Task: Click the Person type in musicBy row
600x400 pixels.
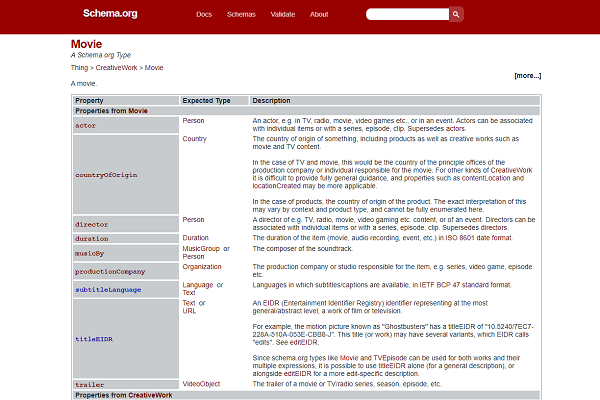Action: click(193, 257)
